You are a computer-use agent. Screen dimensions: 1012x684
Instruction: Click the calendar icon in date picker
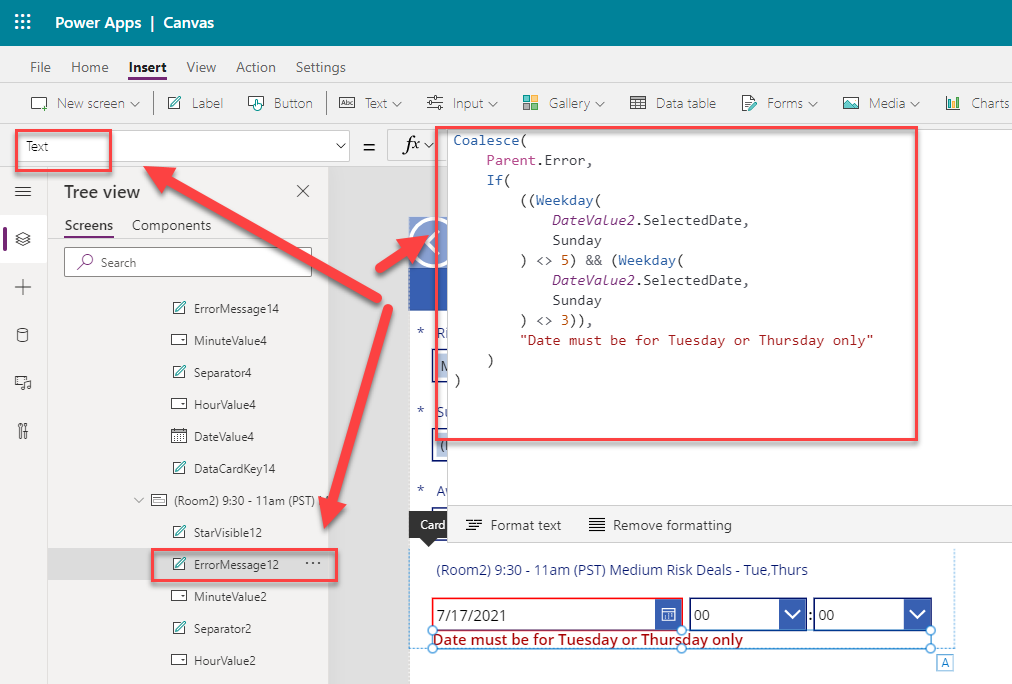tap(669, 614)
